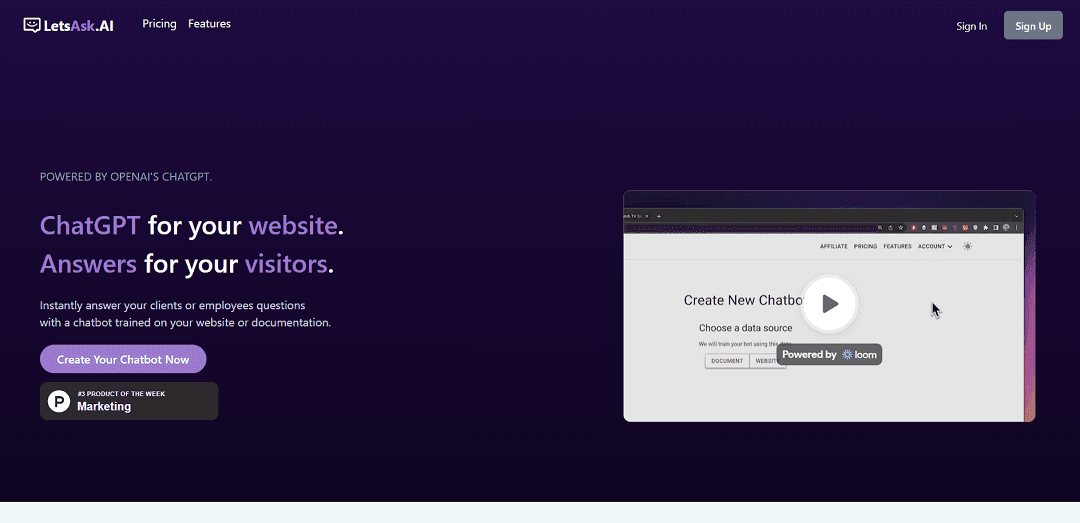1080x523 pixels.
Task: Click the loom logo icon in video badge
Action: (x=847, y=354)
